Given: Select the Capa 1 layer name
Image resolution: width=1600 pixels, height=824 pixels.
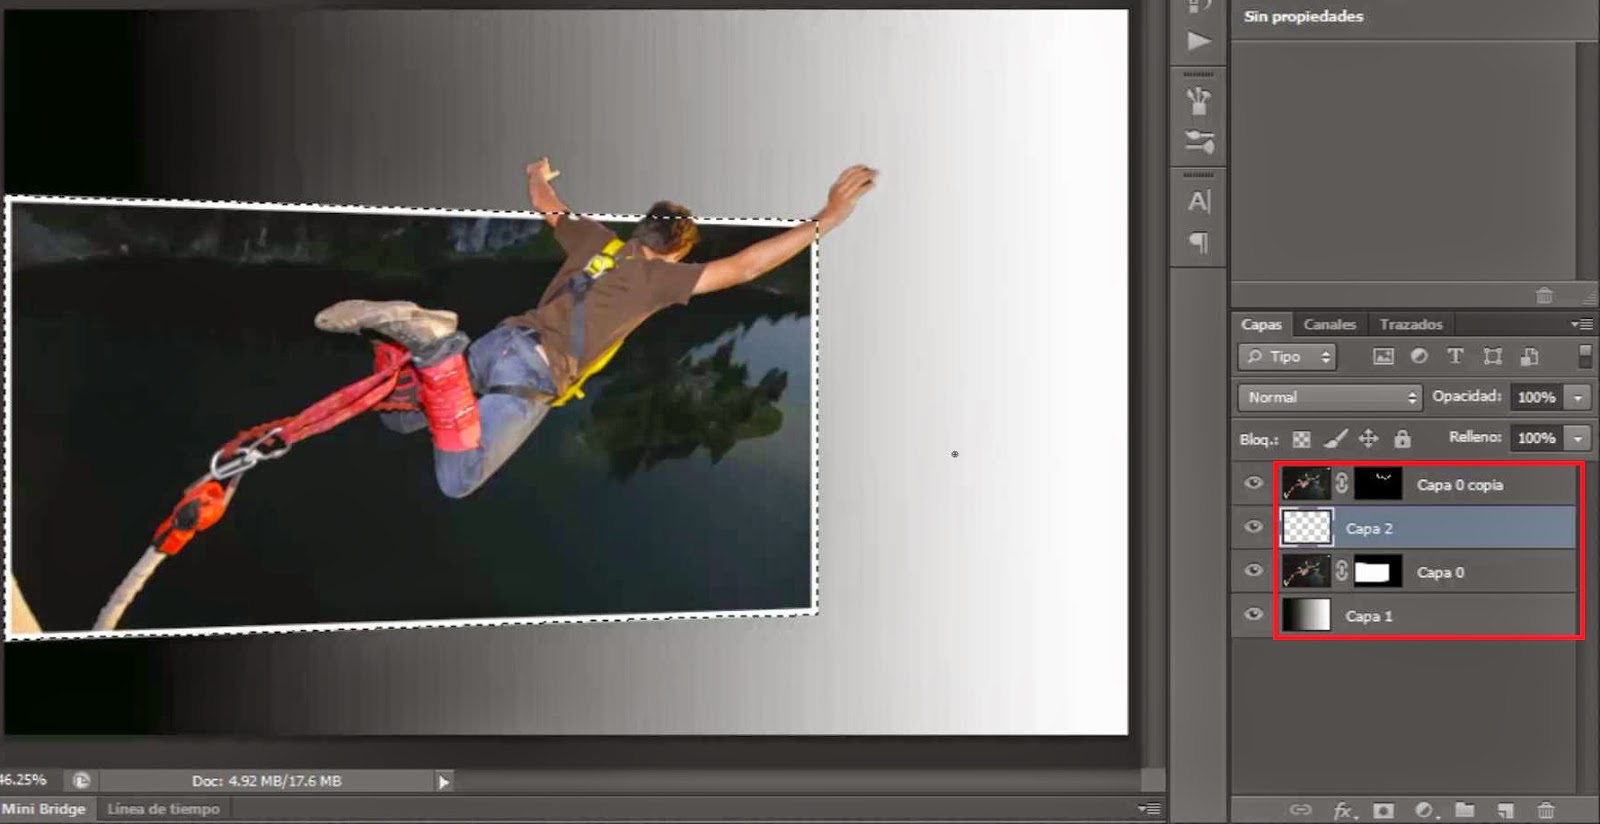Looking at the screenshot, I should point(1369,616).
